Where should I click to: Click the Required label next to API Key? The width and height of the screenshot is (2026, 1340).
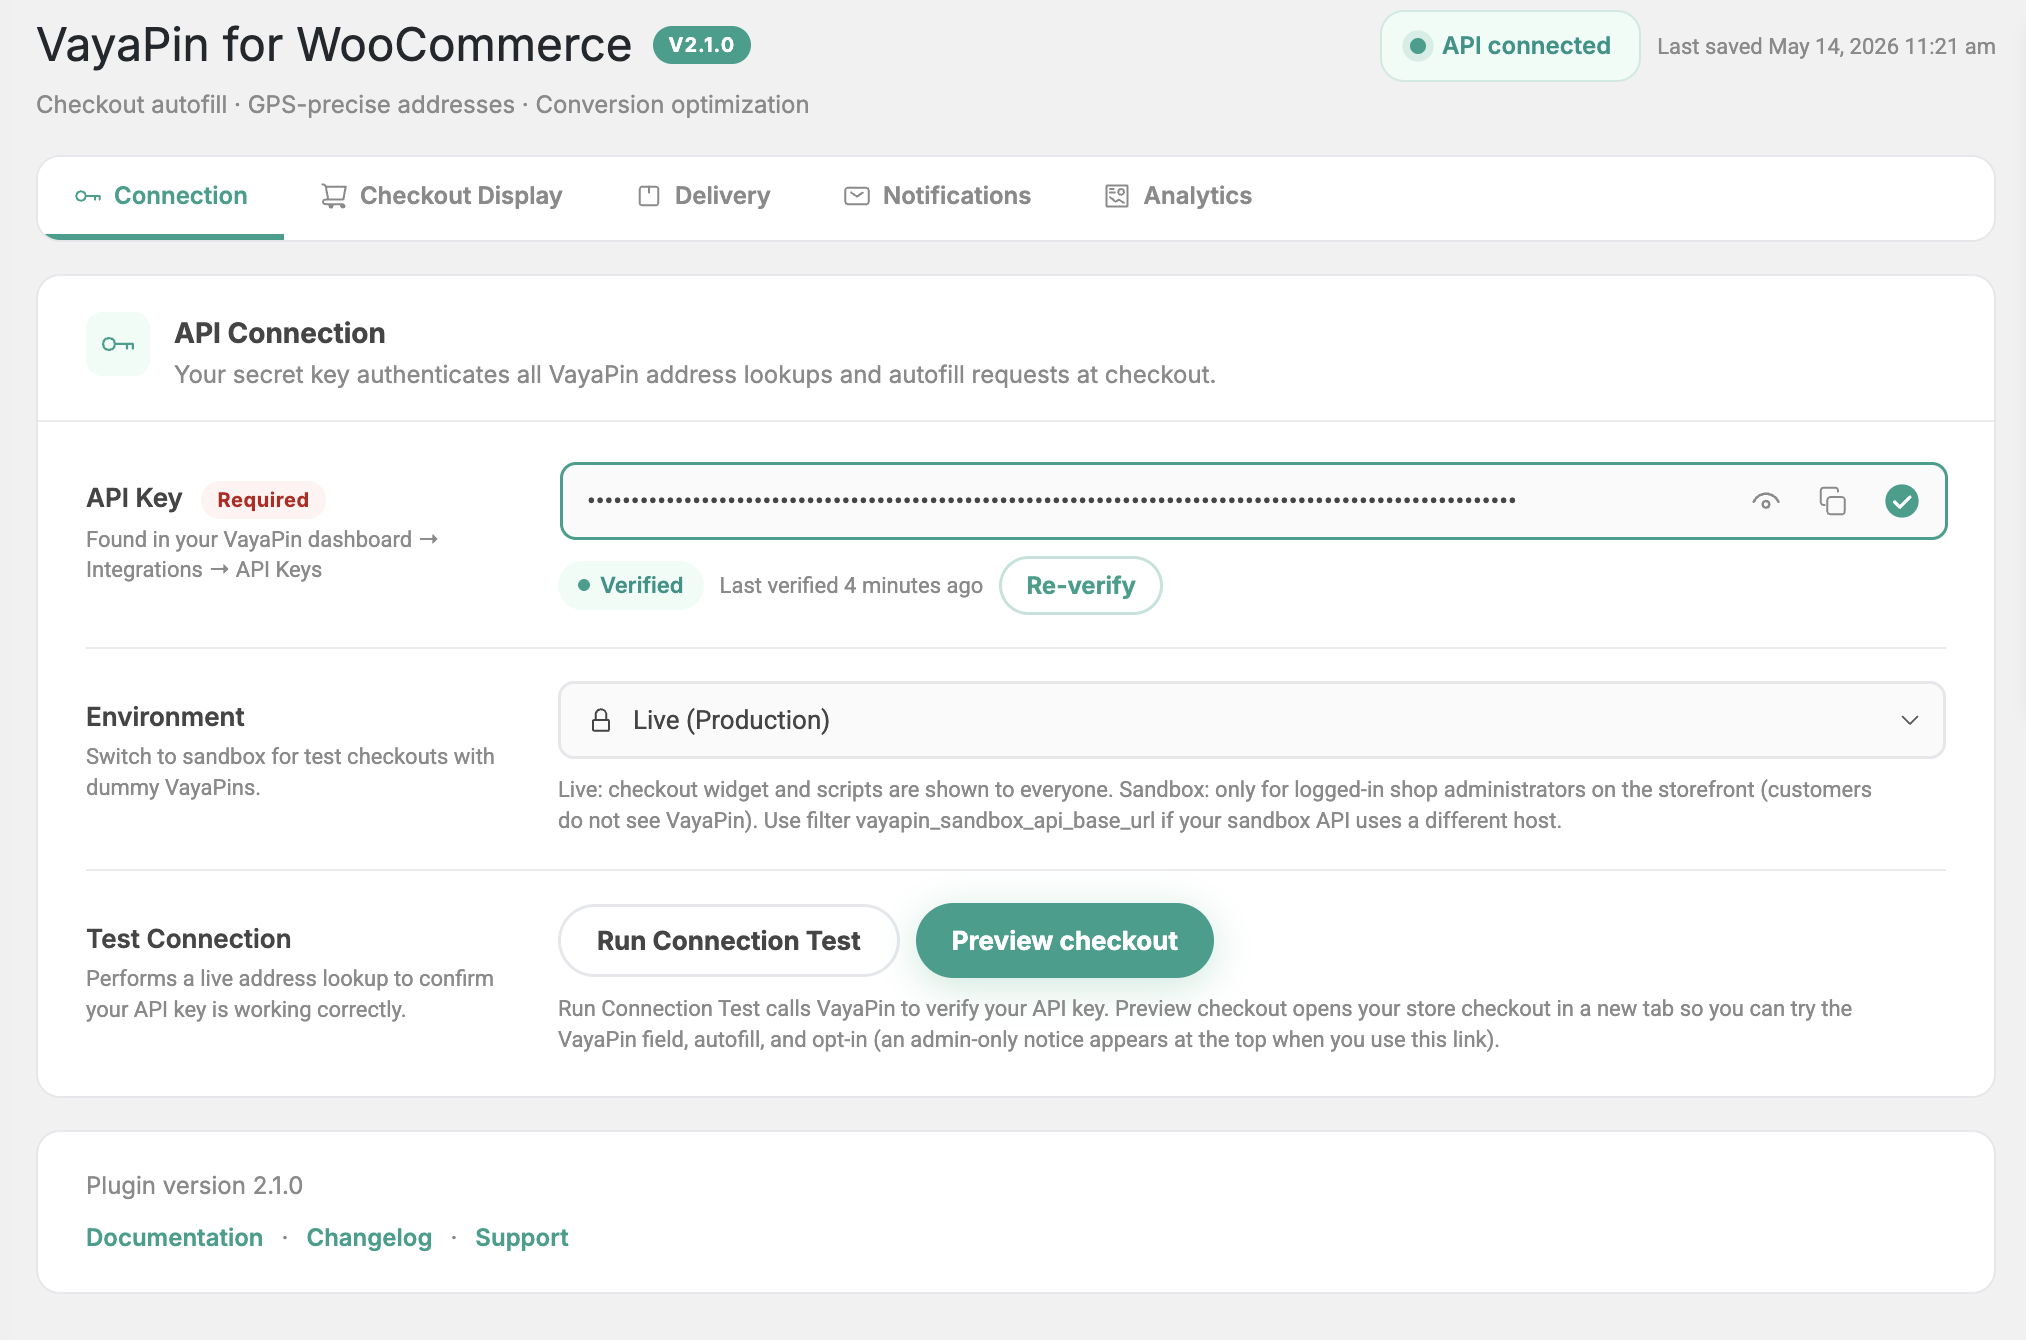pos(263,499)
